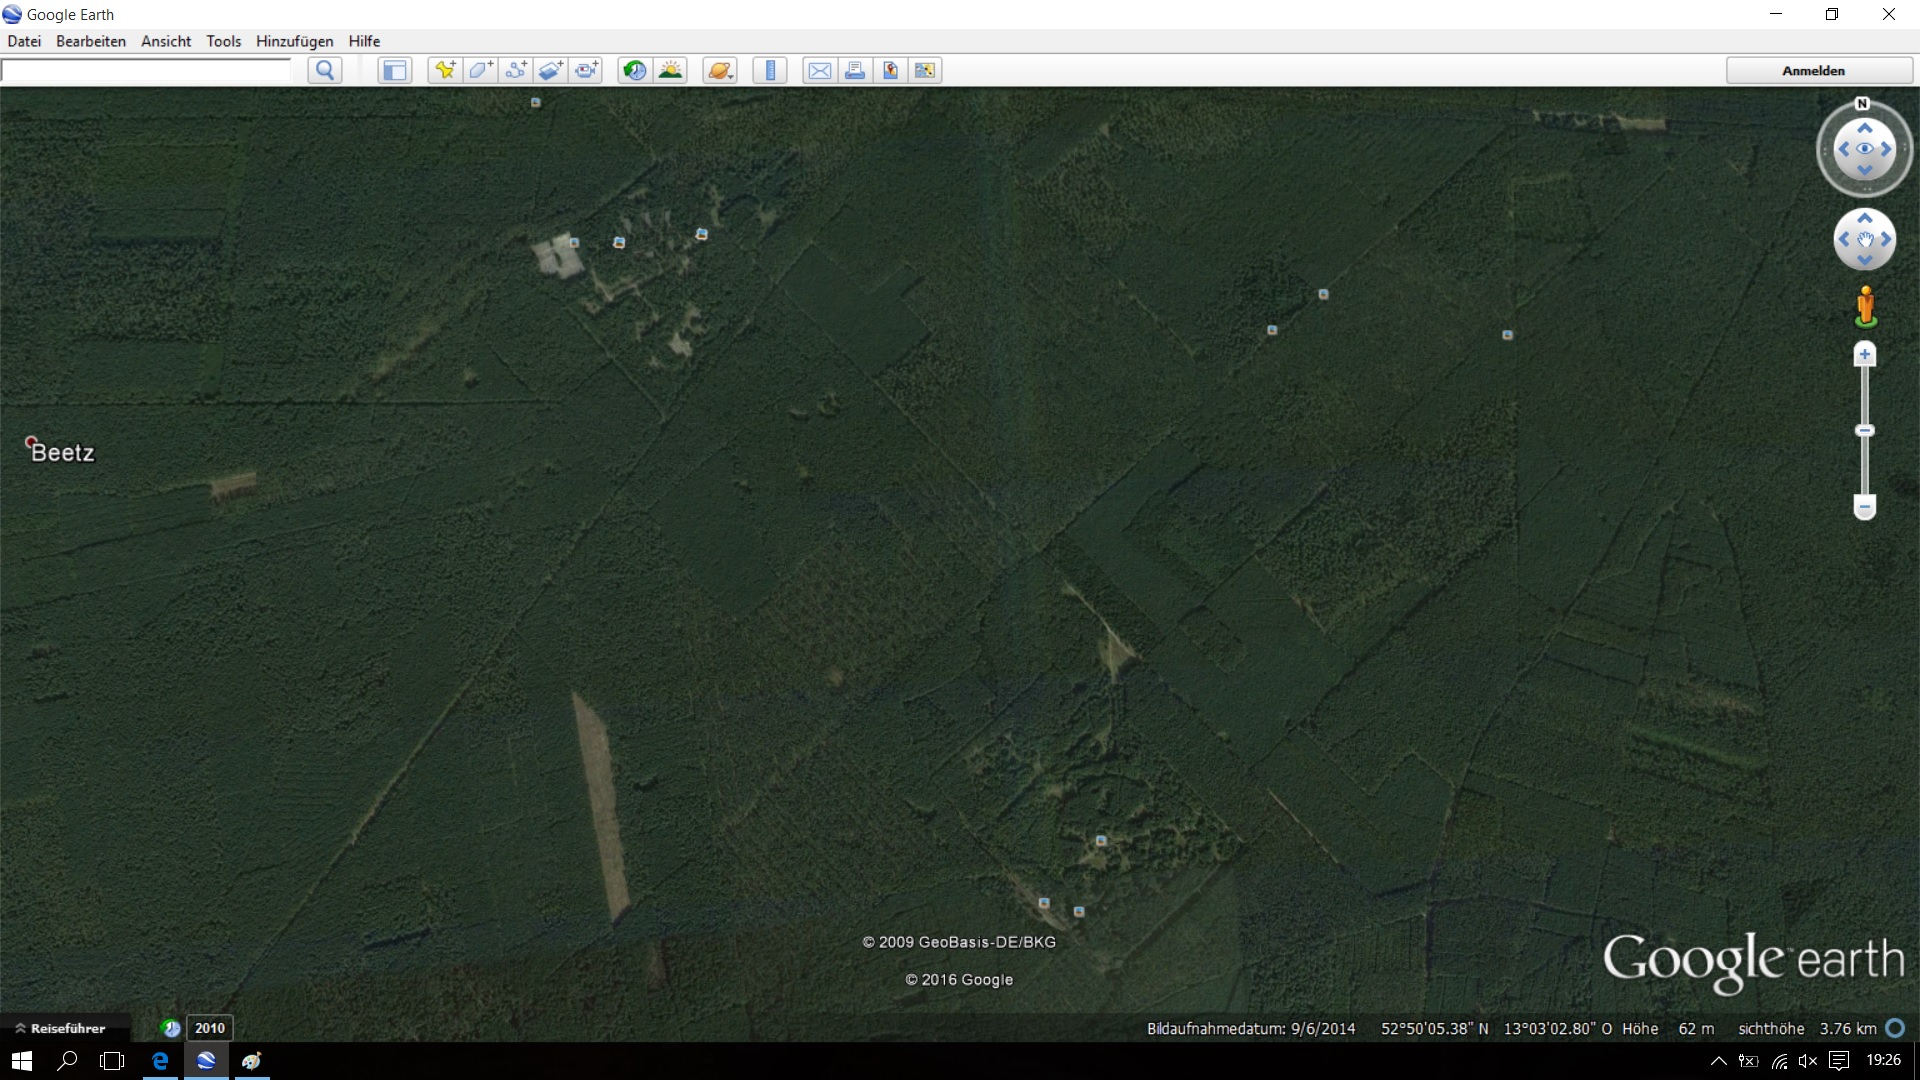The image size is (1920, 1080).
Task: Toggle sunlight across the landscape
Action: click(x=670, y=70)
